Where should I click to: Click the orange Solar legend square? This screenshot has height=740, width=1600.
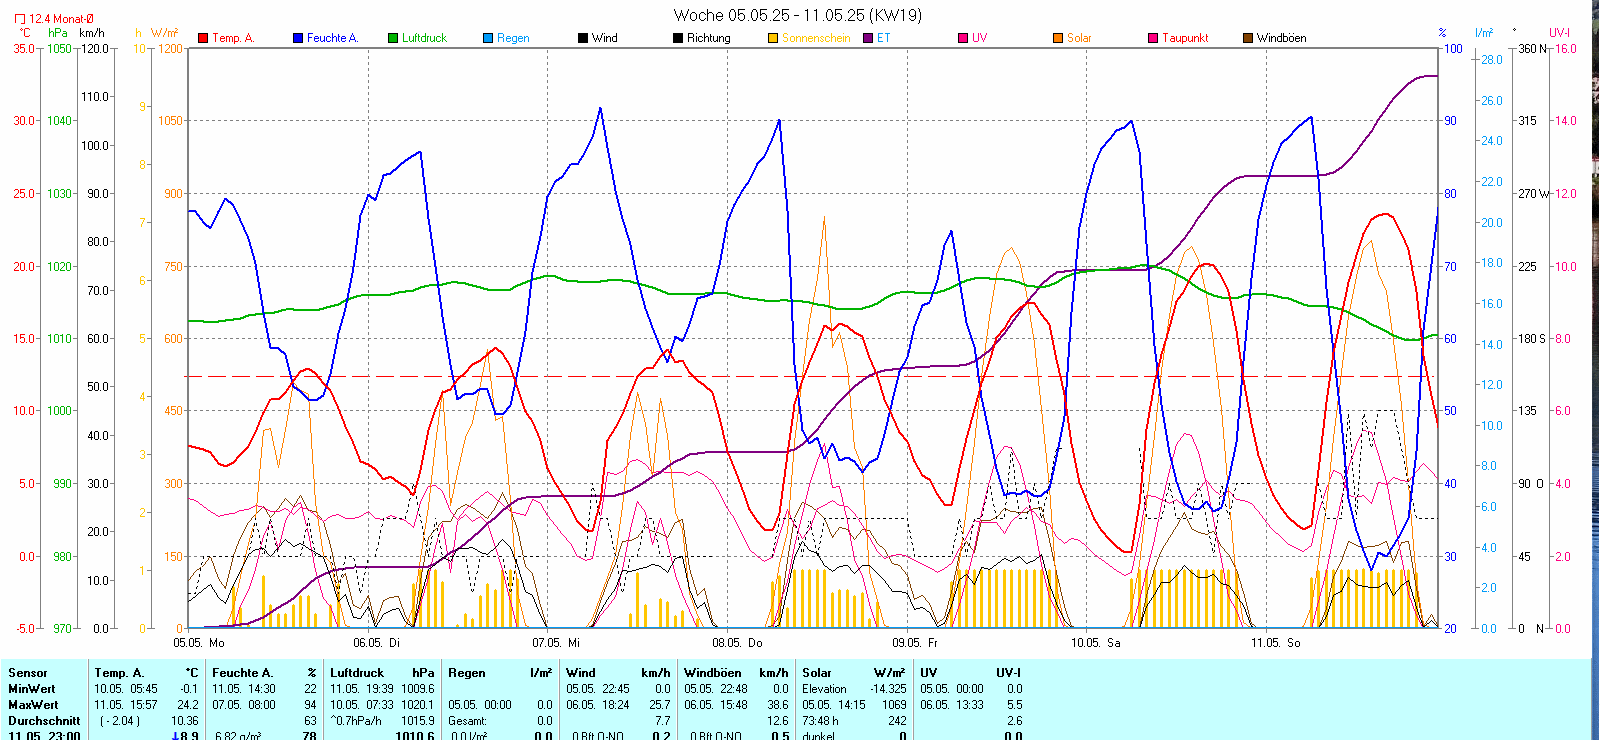[1058, 38]
